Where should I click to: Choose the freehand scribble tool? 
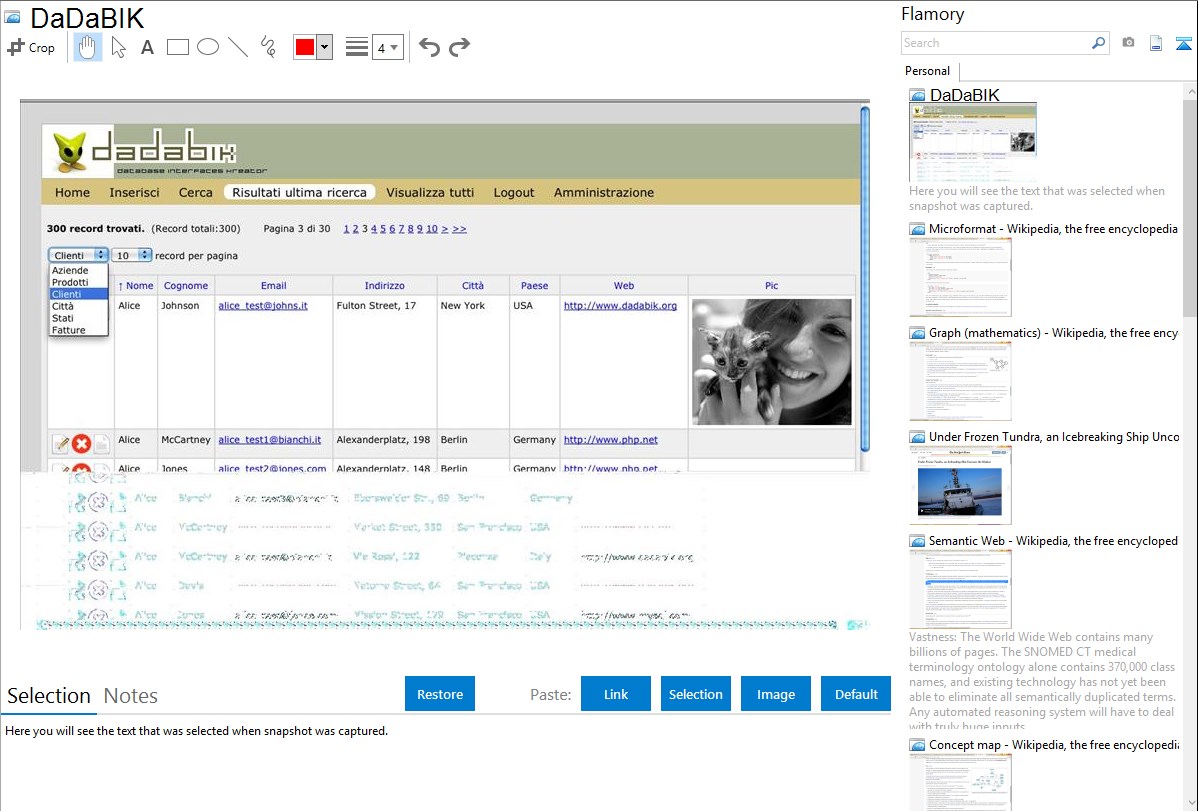click(x=268, y=47)
